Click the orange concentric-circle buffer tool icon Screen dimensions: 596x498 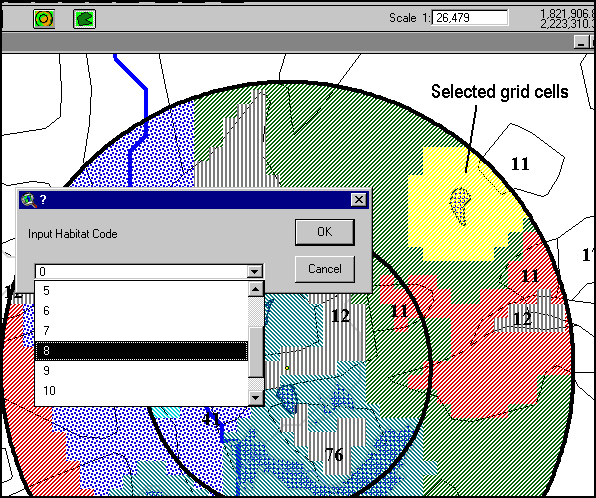coord(44,19)
